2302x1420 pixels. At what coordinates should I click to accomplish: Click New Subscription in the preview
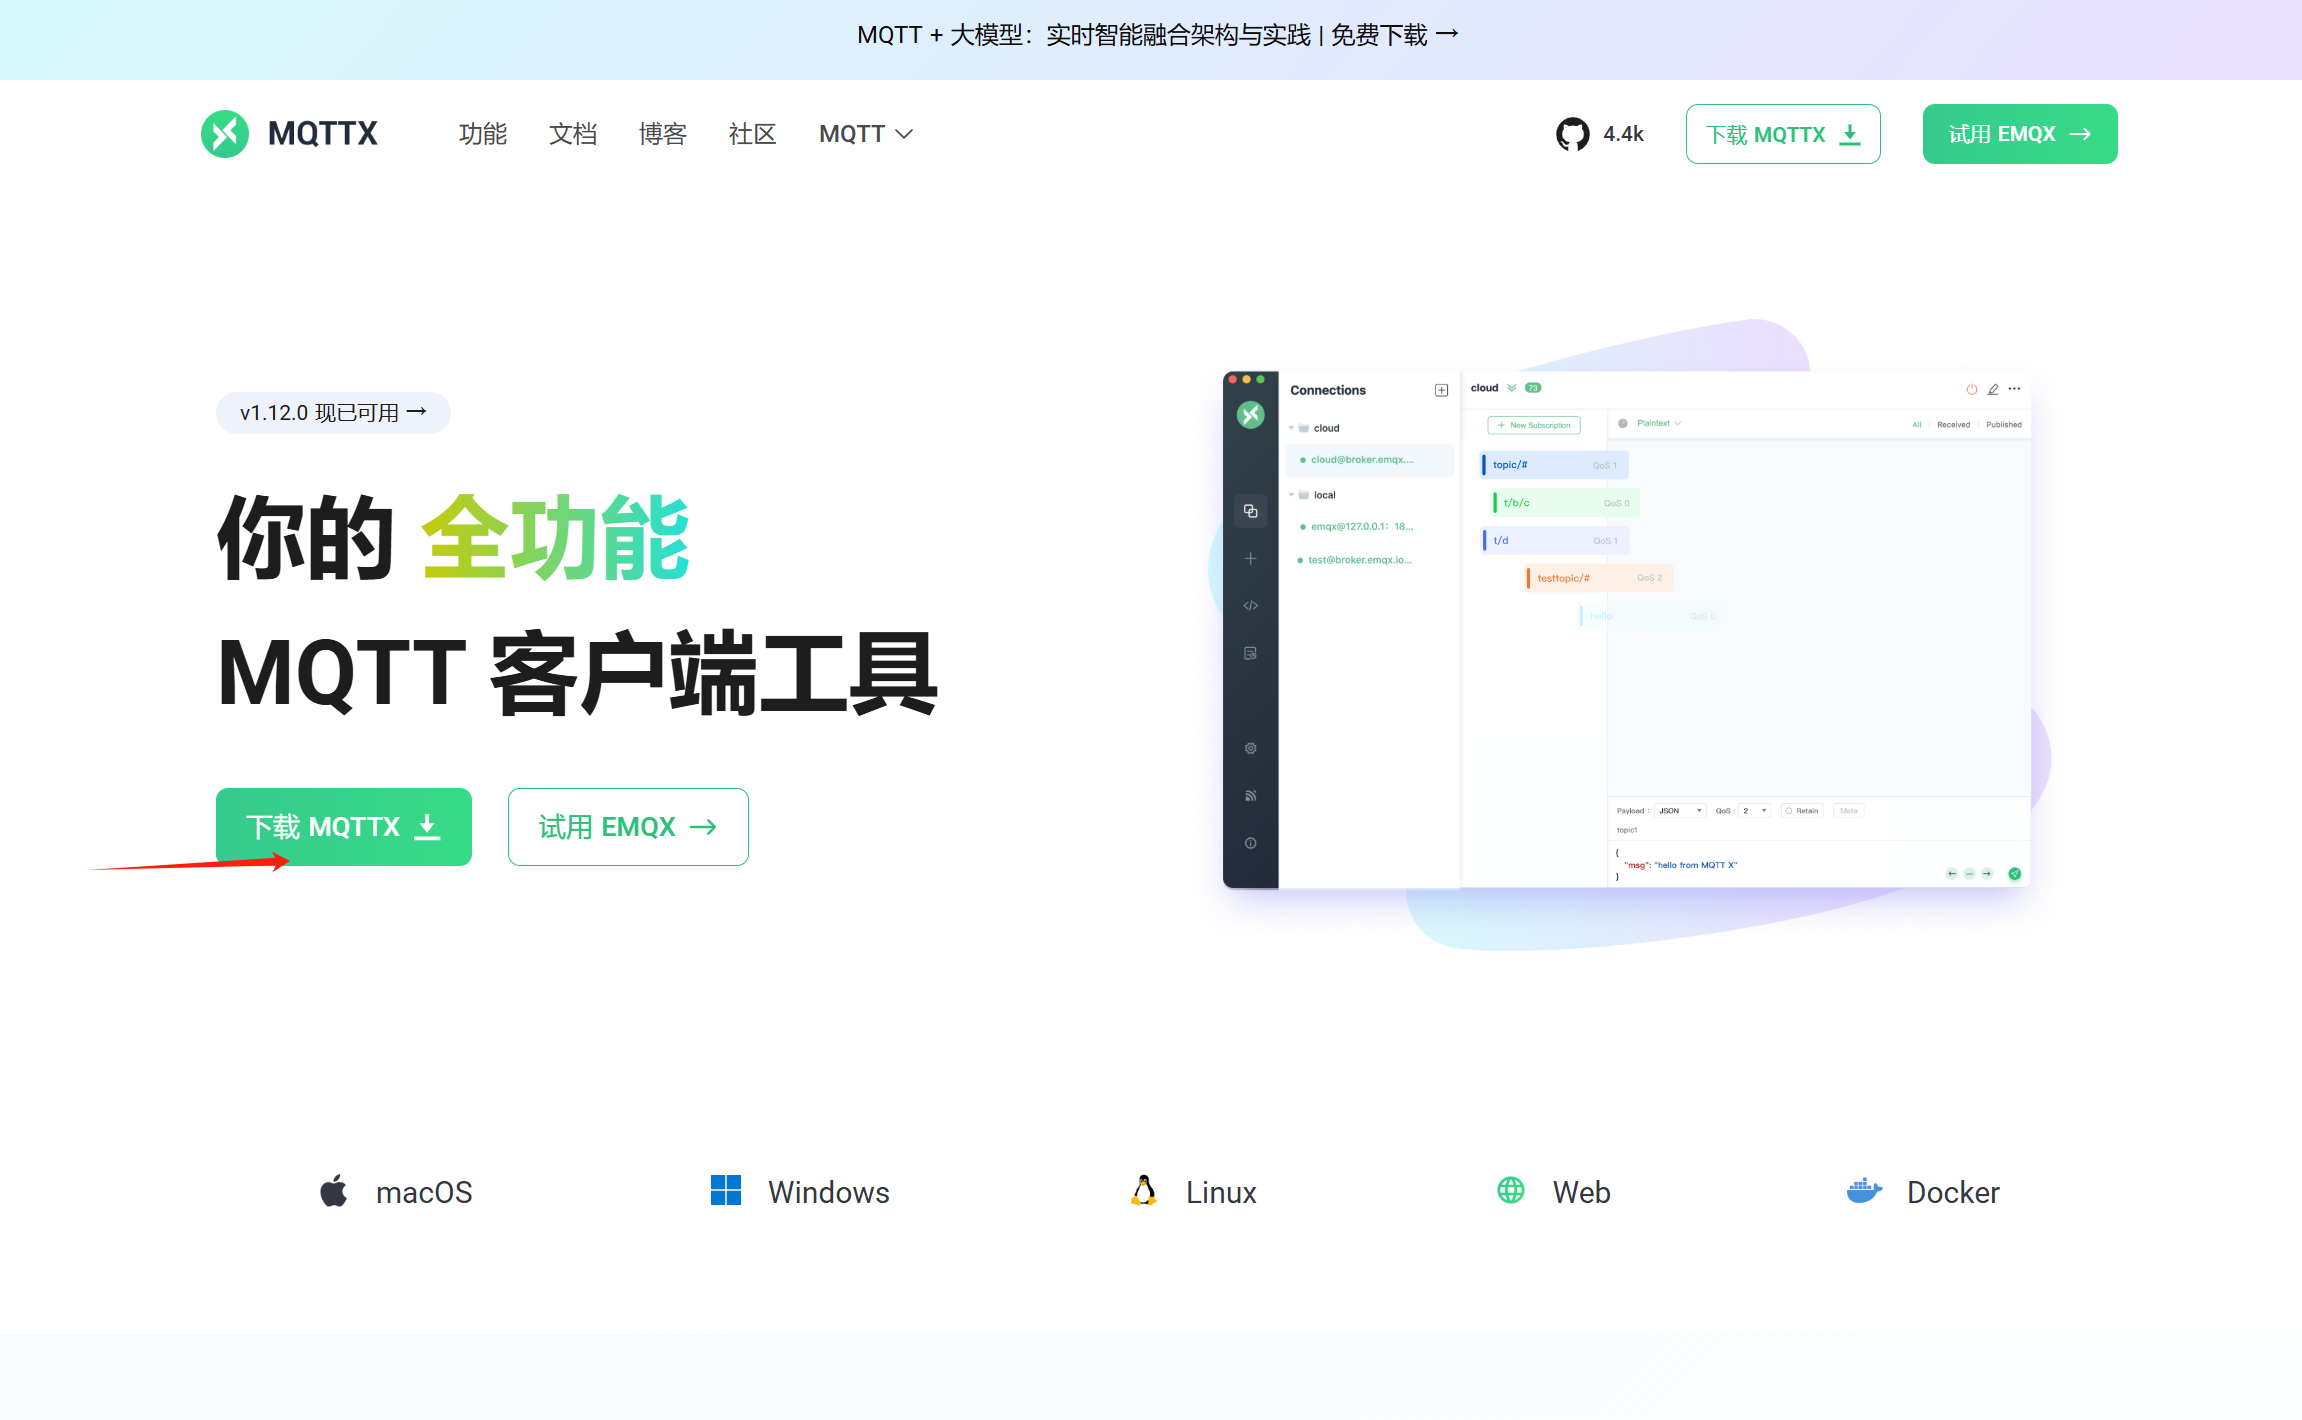coord(1534,425)
